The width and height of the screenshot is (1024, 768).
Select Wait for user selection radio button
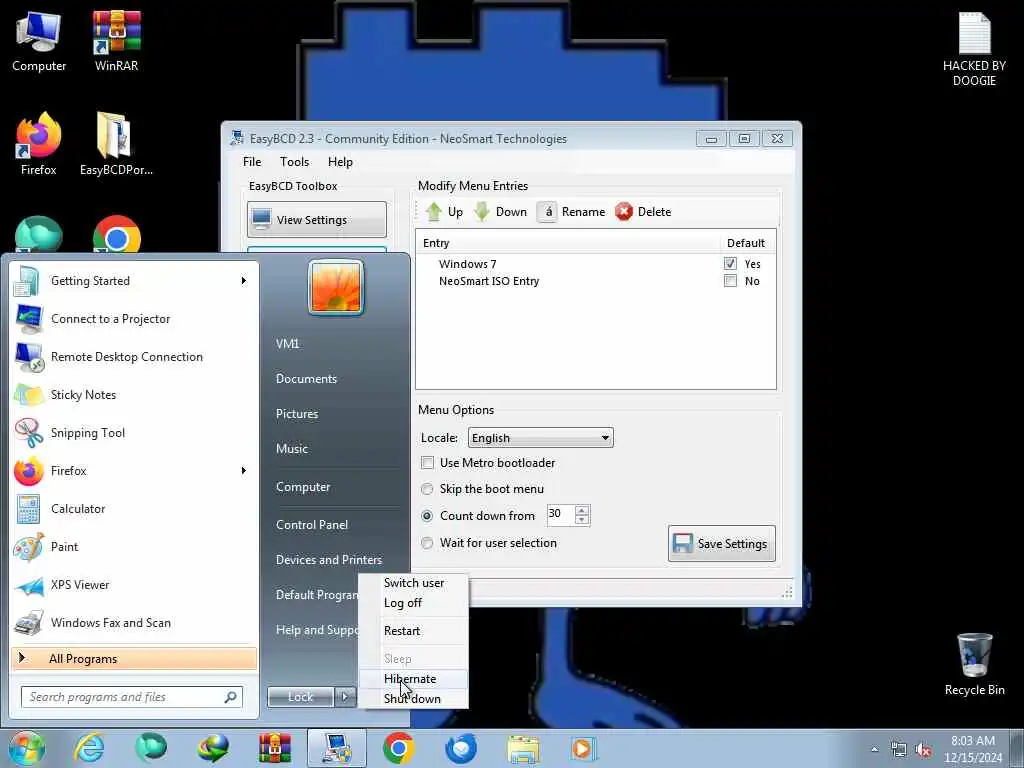coord(427,543)
